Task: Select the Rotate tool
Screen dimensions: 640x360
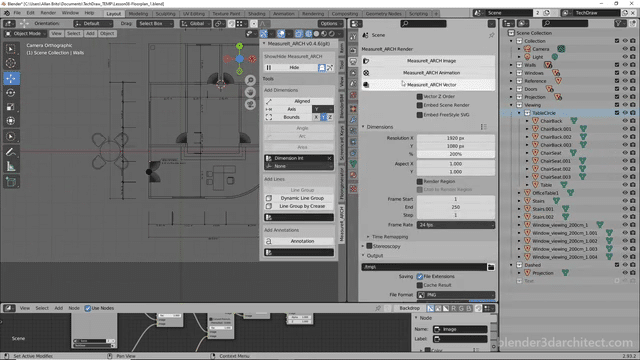Action: coord(11,93)
